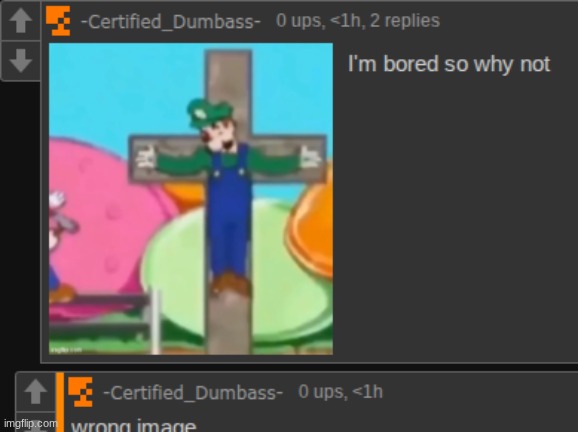Open -Certified_Dumbass- profile from the reply
The image size is (578, 432).
(193, 393)
